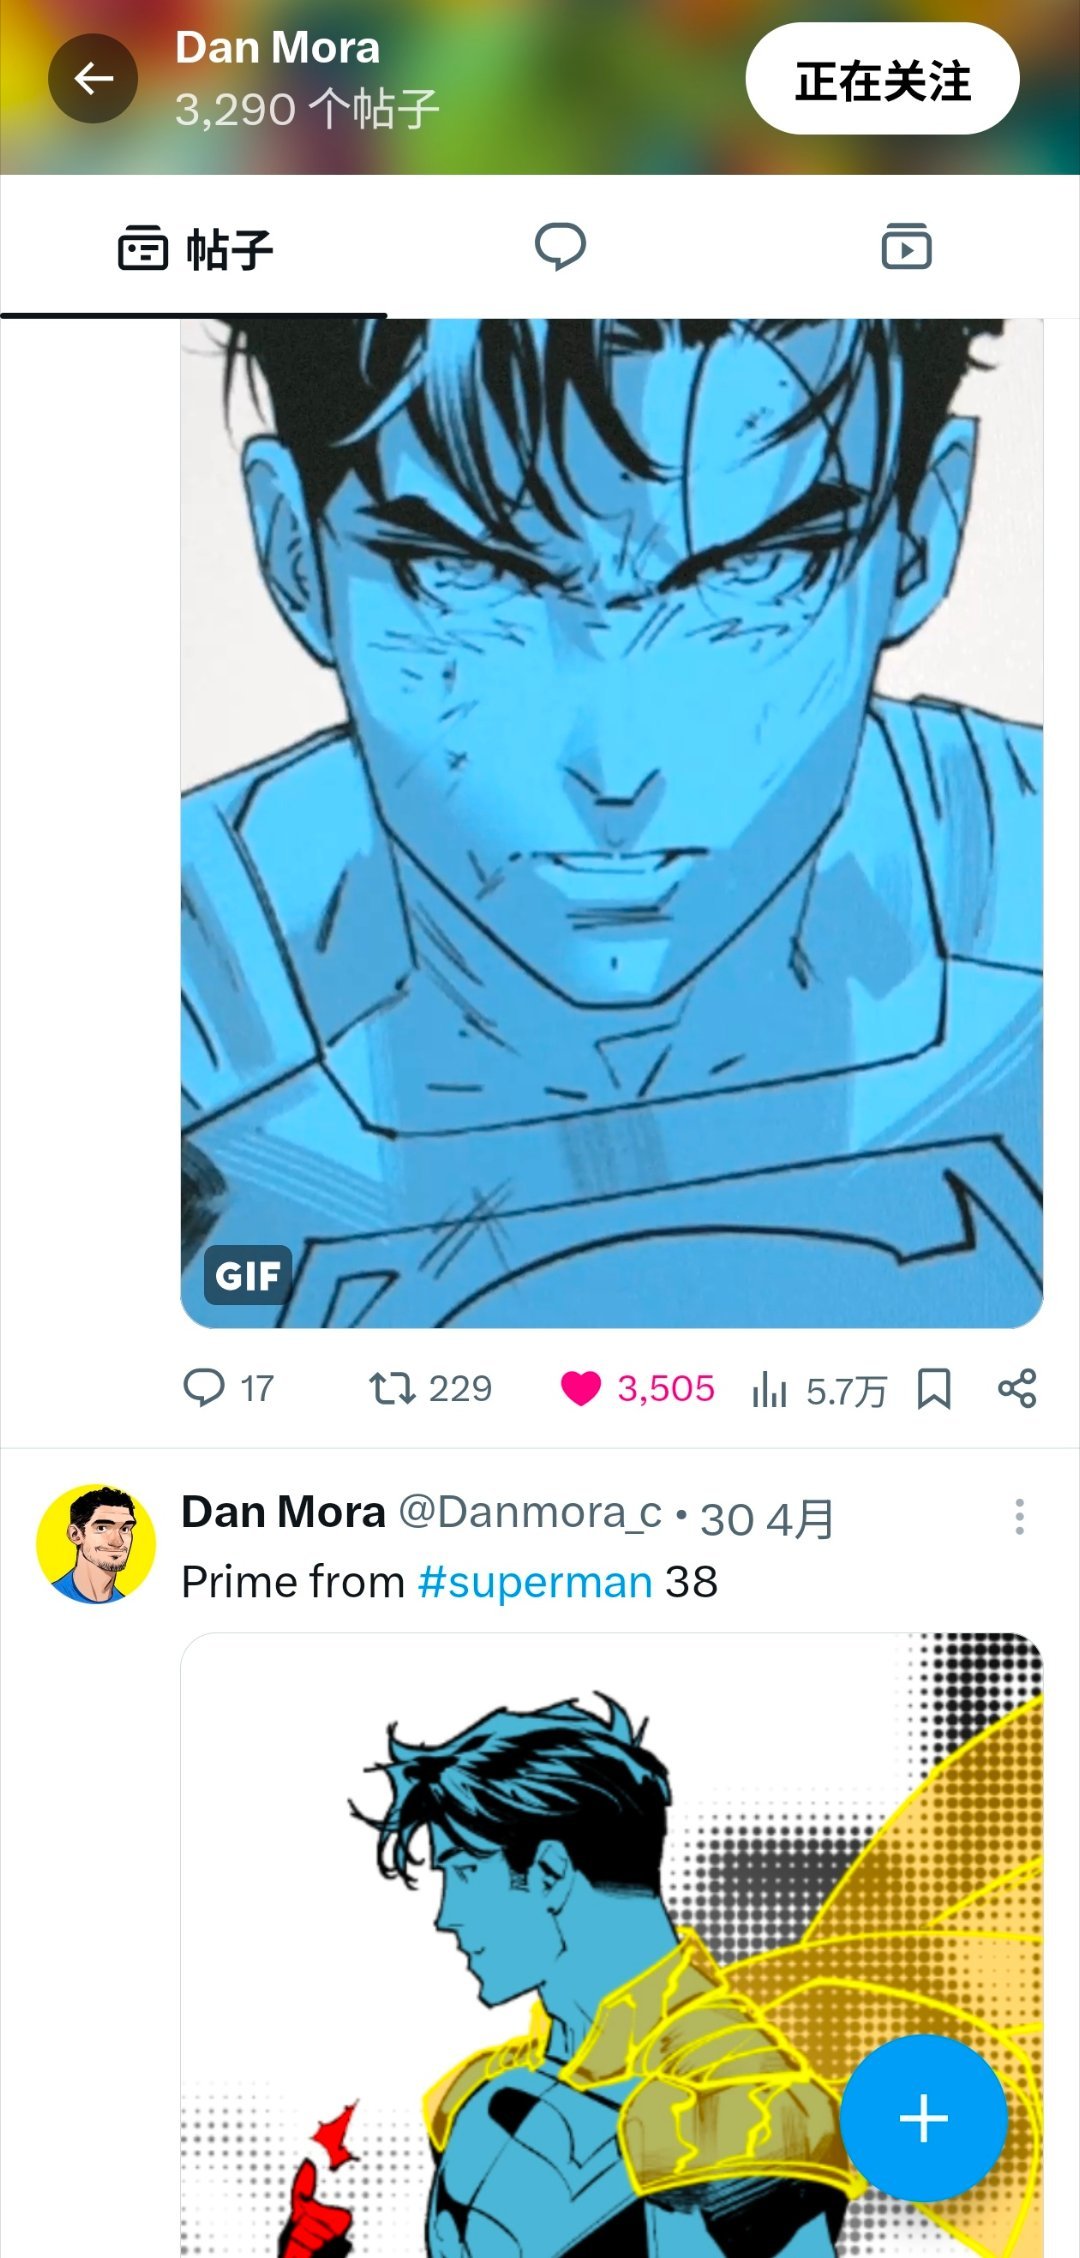
Task: Play the blue Superman GIF
Action: [x=612, y=823]
